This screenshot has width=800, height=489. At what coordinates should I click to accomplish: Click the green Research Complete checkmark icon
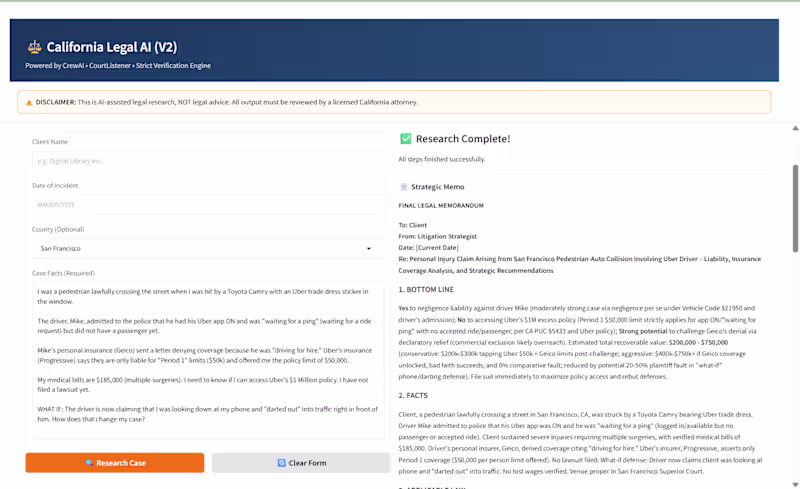[x=406, y=138]
